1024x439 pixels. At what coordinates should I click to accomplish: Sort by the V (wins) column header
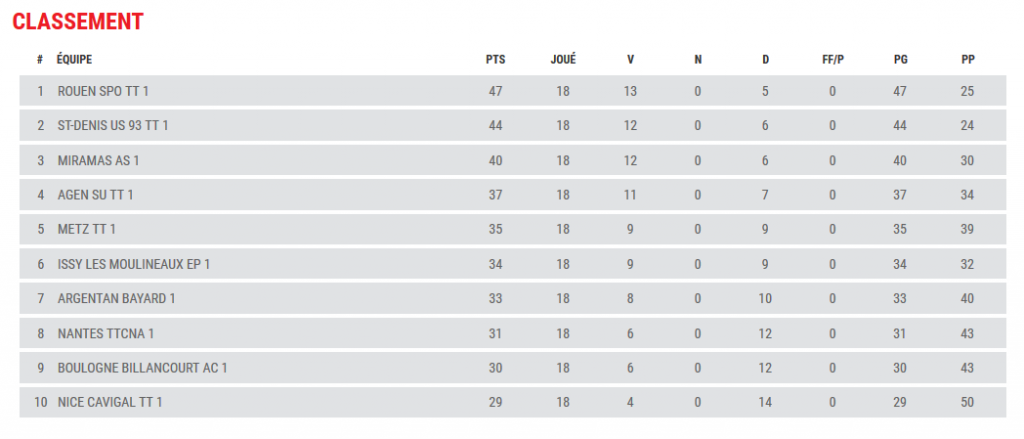630,59
